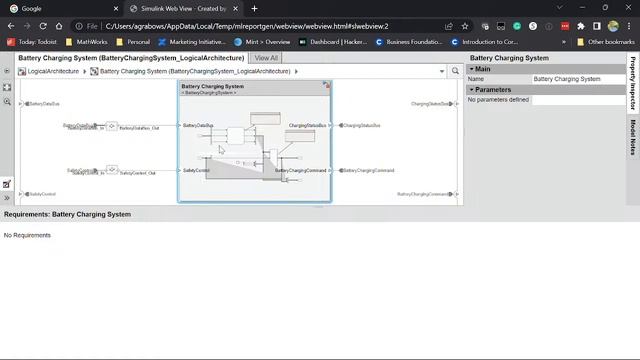This screenshot has width=640, height=360.
Task: Click the Name field value
Action: click(578, 79)
